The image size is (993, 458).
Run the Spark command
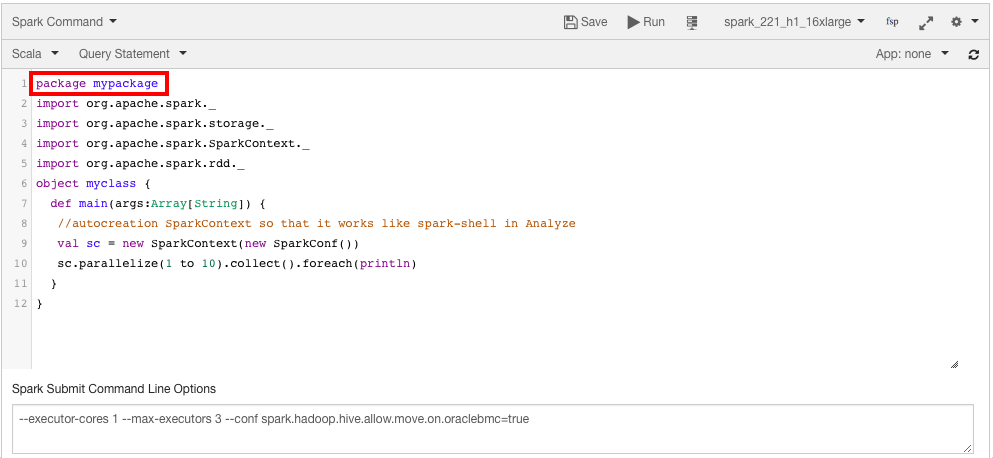point(646,22)
